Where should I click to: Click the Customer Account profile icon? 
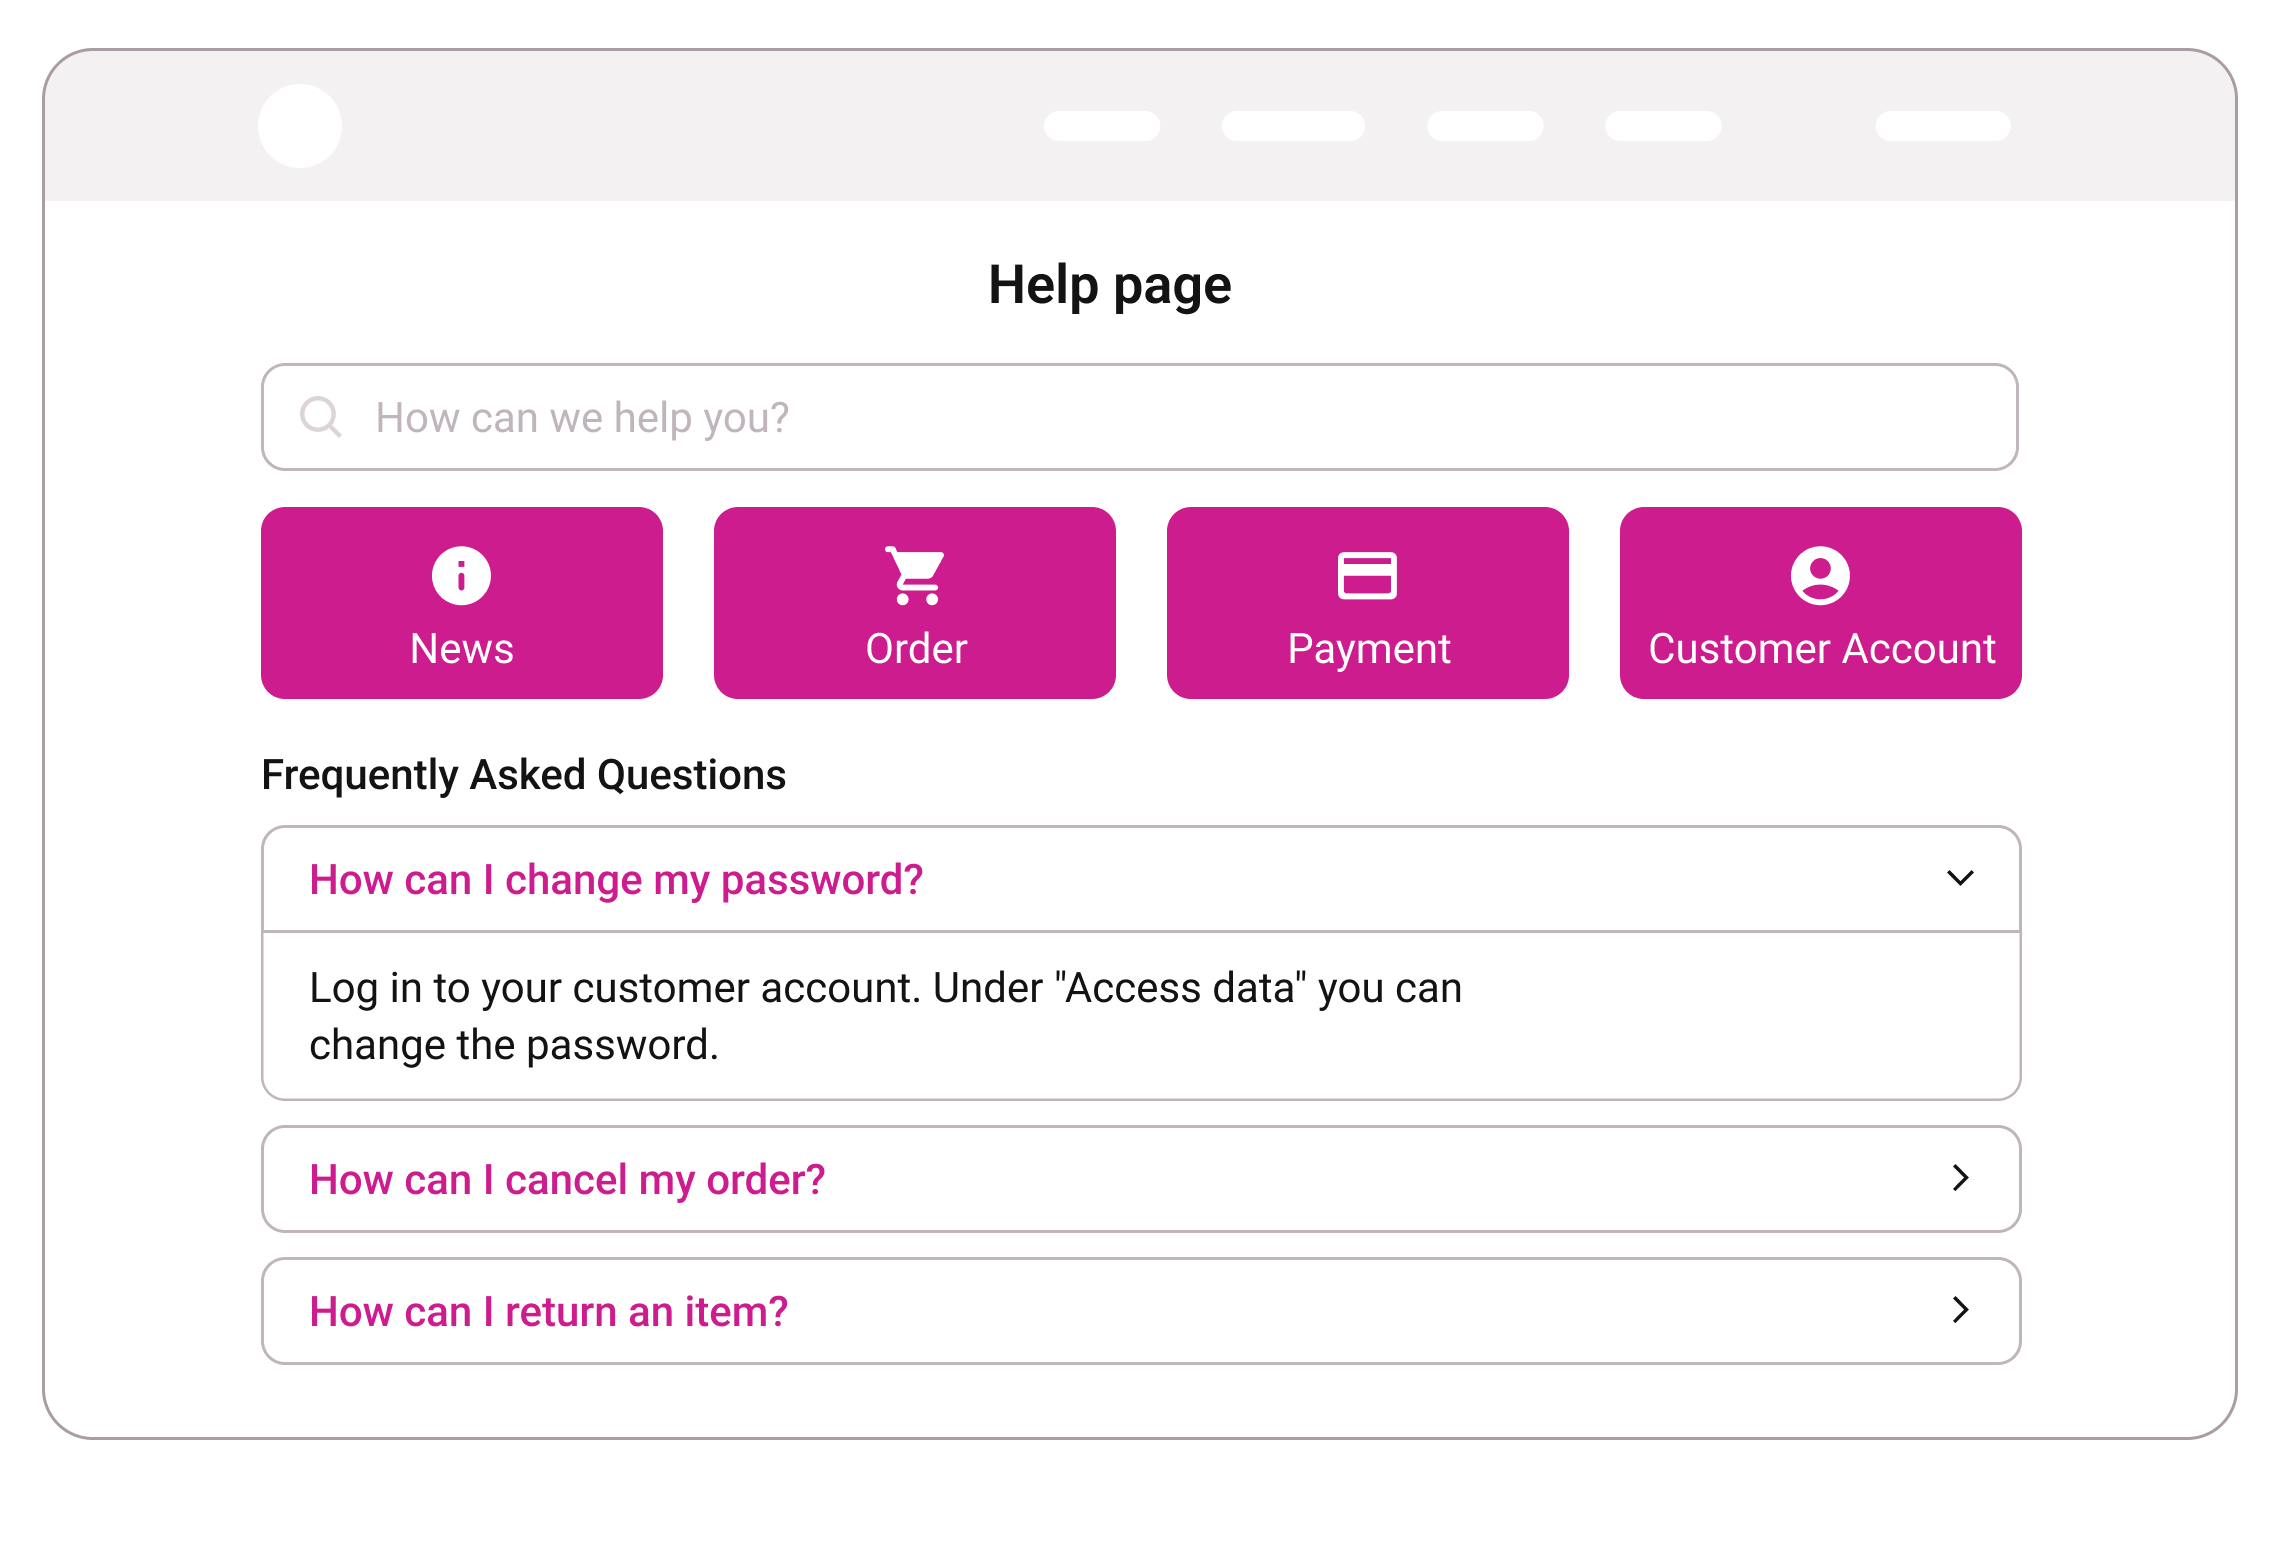tap(1821, 575)
